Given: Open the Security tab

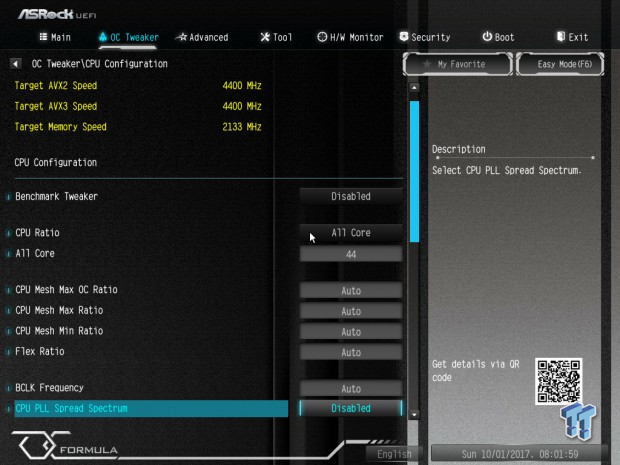Looking at the screenshot, I should coord(425,37).
